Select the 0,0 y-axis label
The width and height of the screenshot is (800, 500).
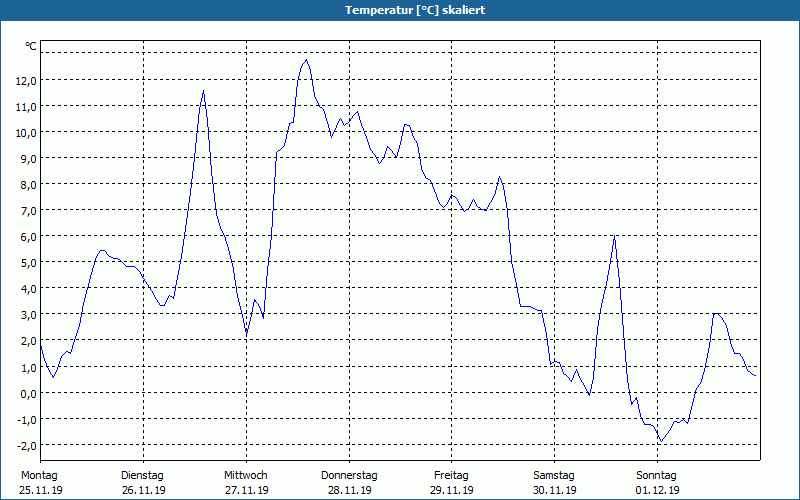(x=28, y=393)
